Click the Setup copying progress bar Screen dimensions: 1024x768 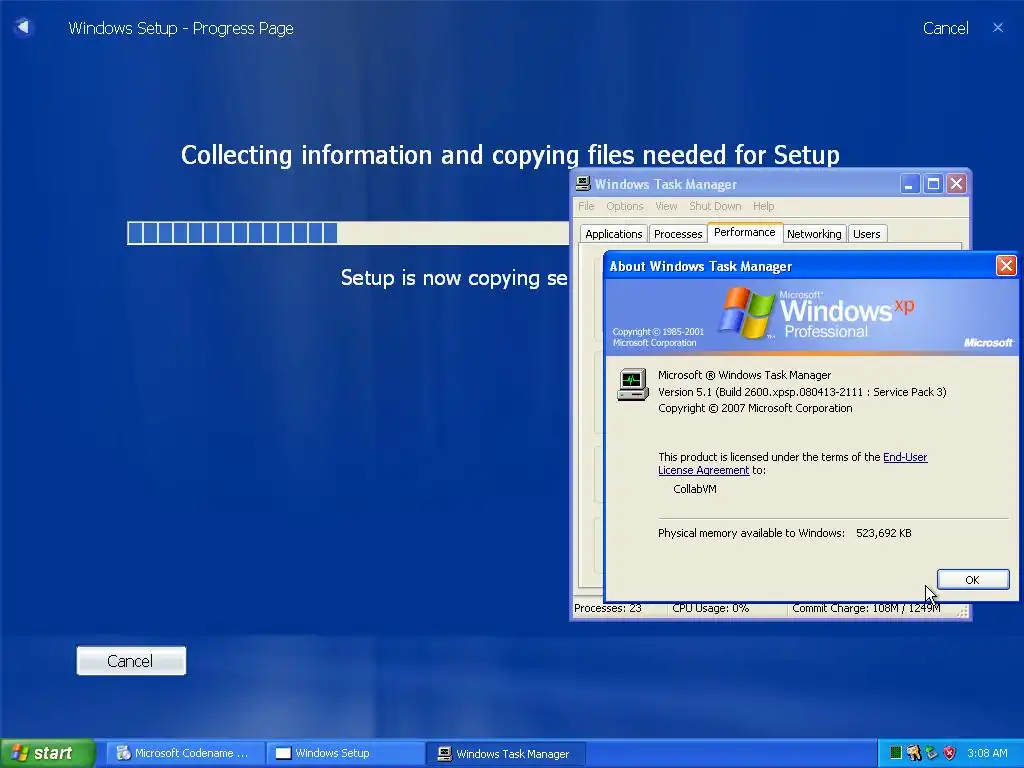[348, 233]
